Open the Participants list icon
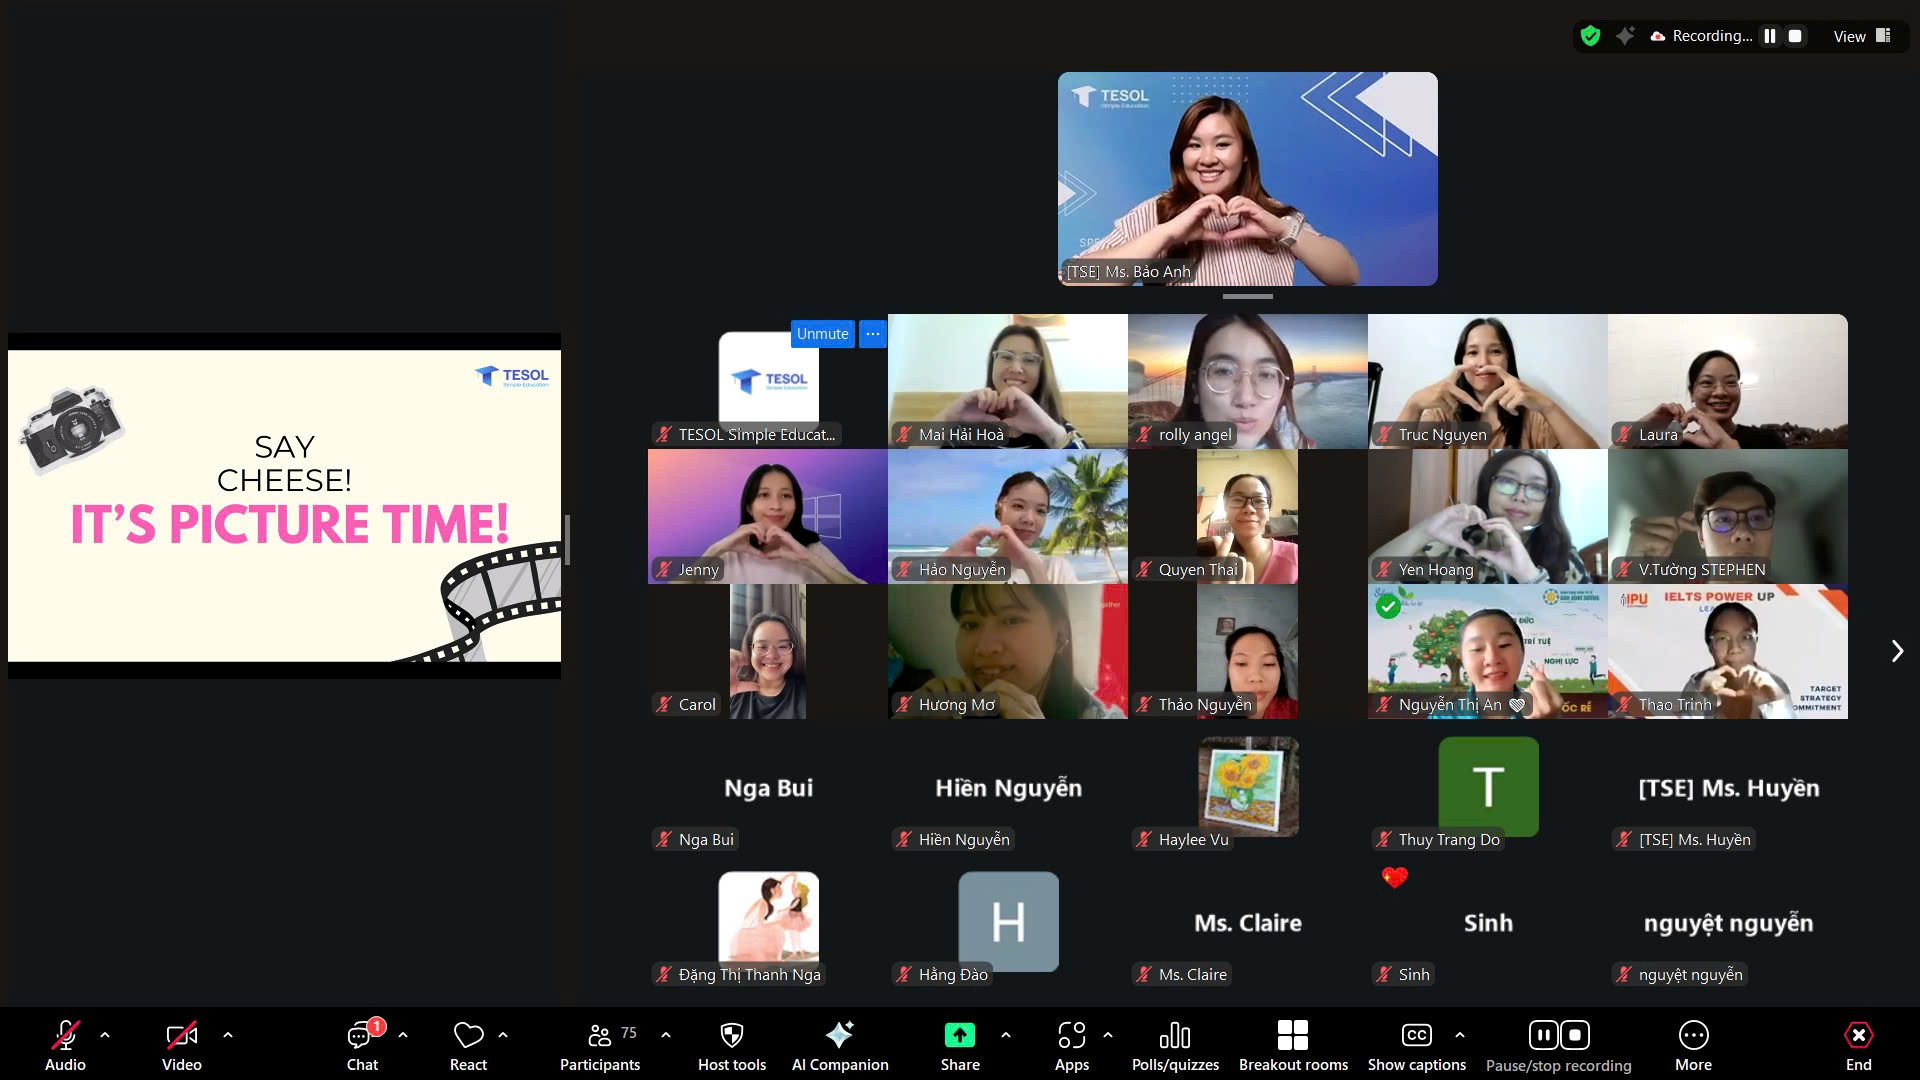Viewport: 1920px width, 1080px height. pos(600,1035)
